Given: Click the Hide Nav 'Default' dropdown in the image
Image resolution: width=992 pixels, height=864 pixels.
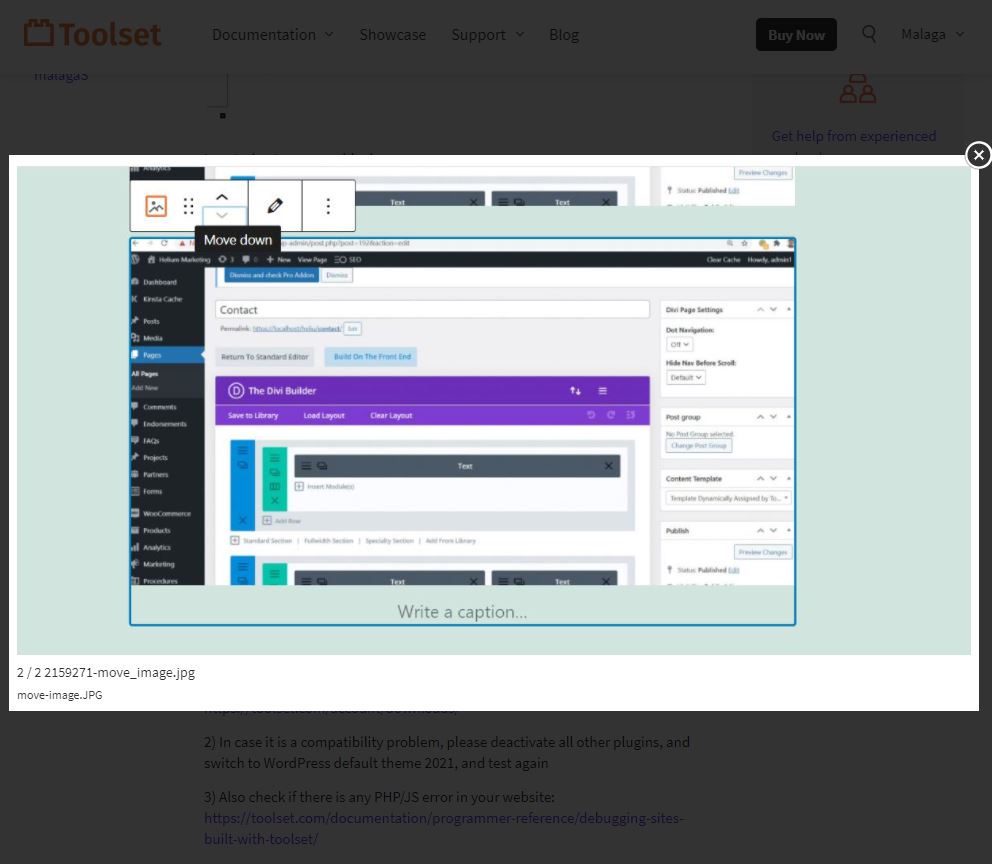Looking at the screenshot, I should click(686, 378).
